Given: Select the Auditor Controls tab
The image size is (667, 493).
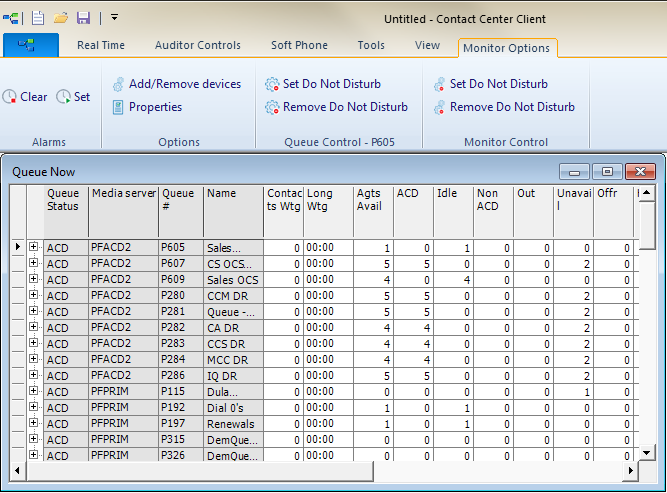Looking at the screenshot, I should click(198, 45).
